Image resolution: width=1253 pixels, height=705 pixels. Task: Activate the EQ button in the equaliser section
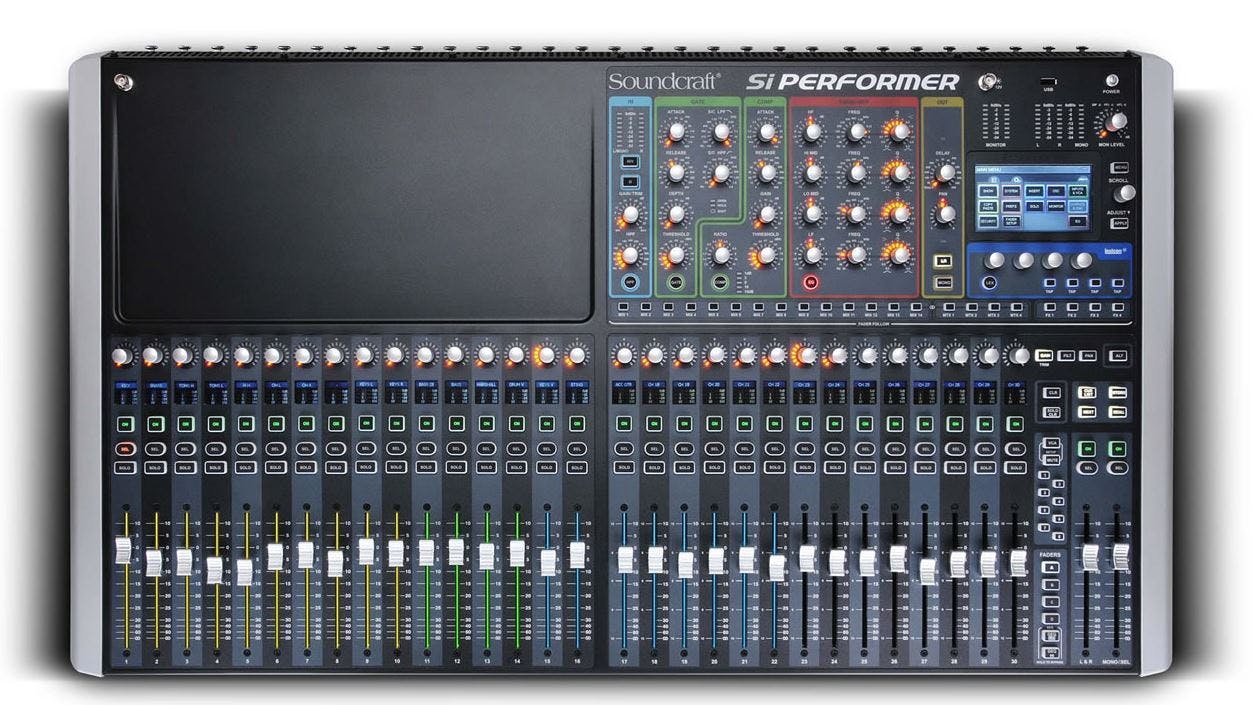coord(811,282)
